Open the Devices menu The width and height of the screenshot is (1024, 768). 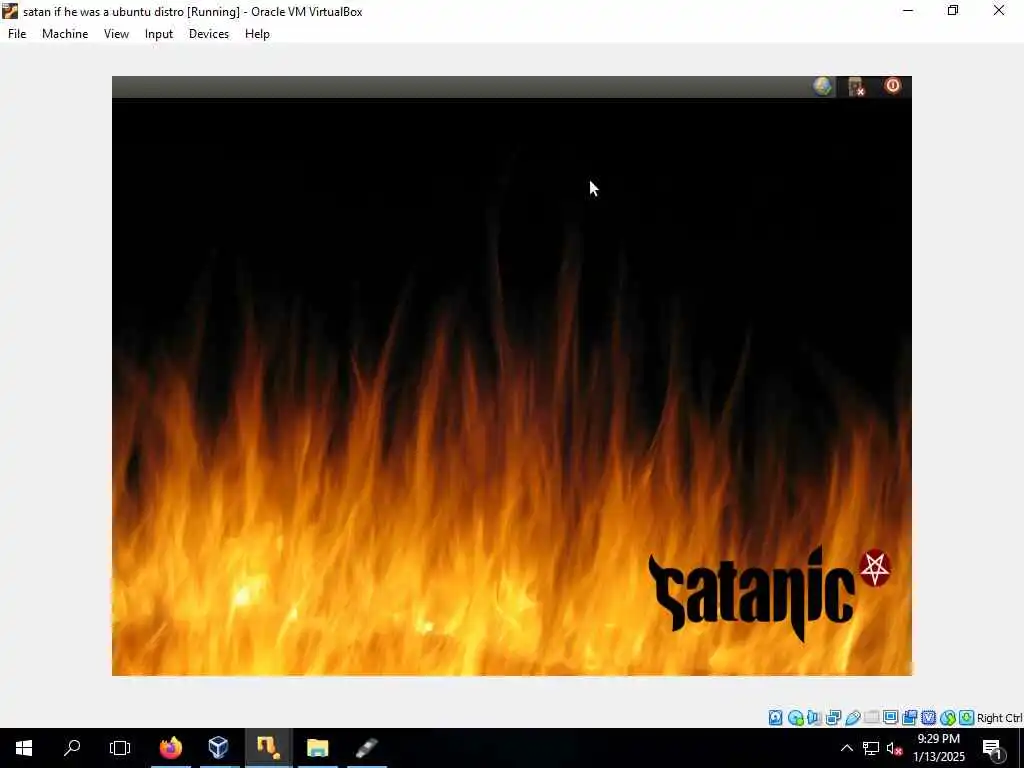coord(209,34)
